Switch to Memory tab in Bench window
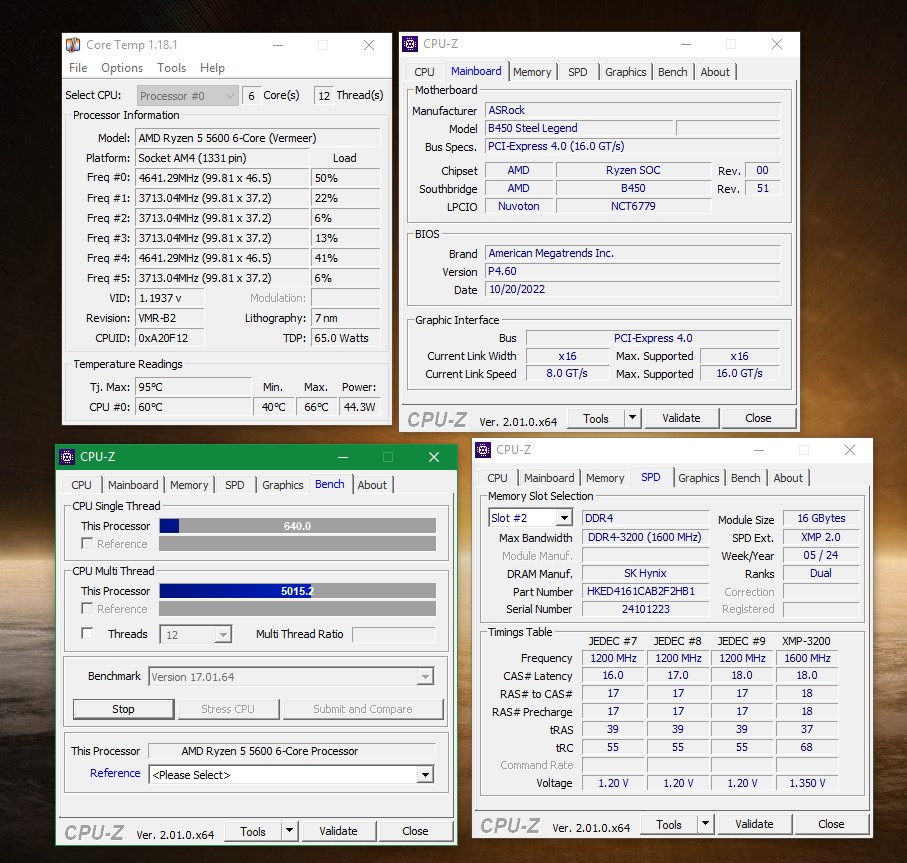 [189, 485]
